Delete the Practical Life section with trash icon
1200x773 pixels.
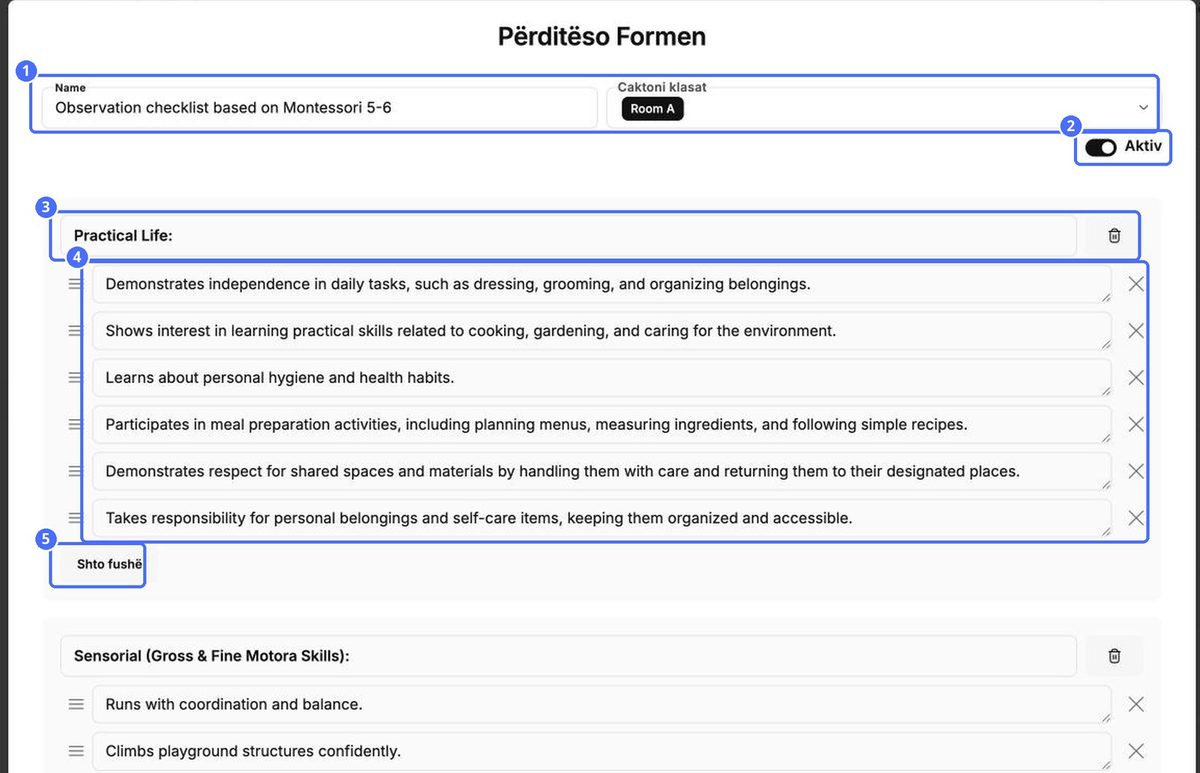[x=1114, y=236]
